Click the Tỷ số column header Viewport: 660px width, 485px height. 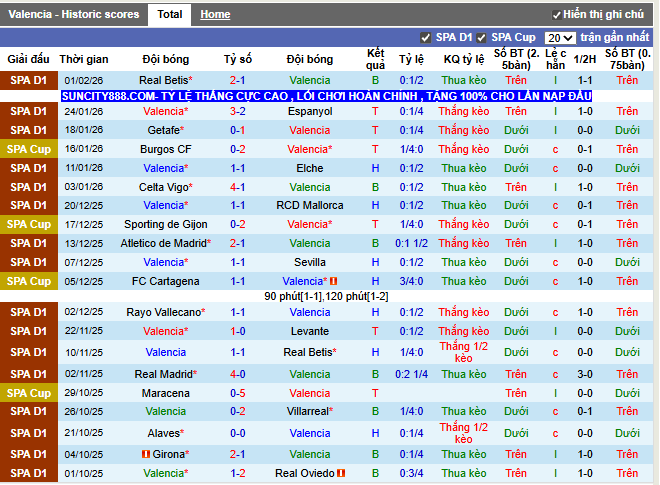pyautogui.click(x=238, y=59)
